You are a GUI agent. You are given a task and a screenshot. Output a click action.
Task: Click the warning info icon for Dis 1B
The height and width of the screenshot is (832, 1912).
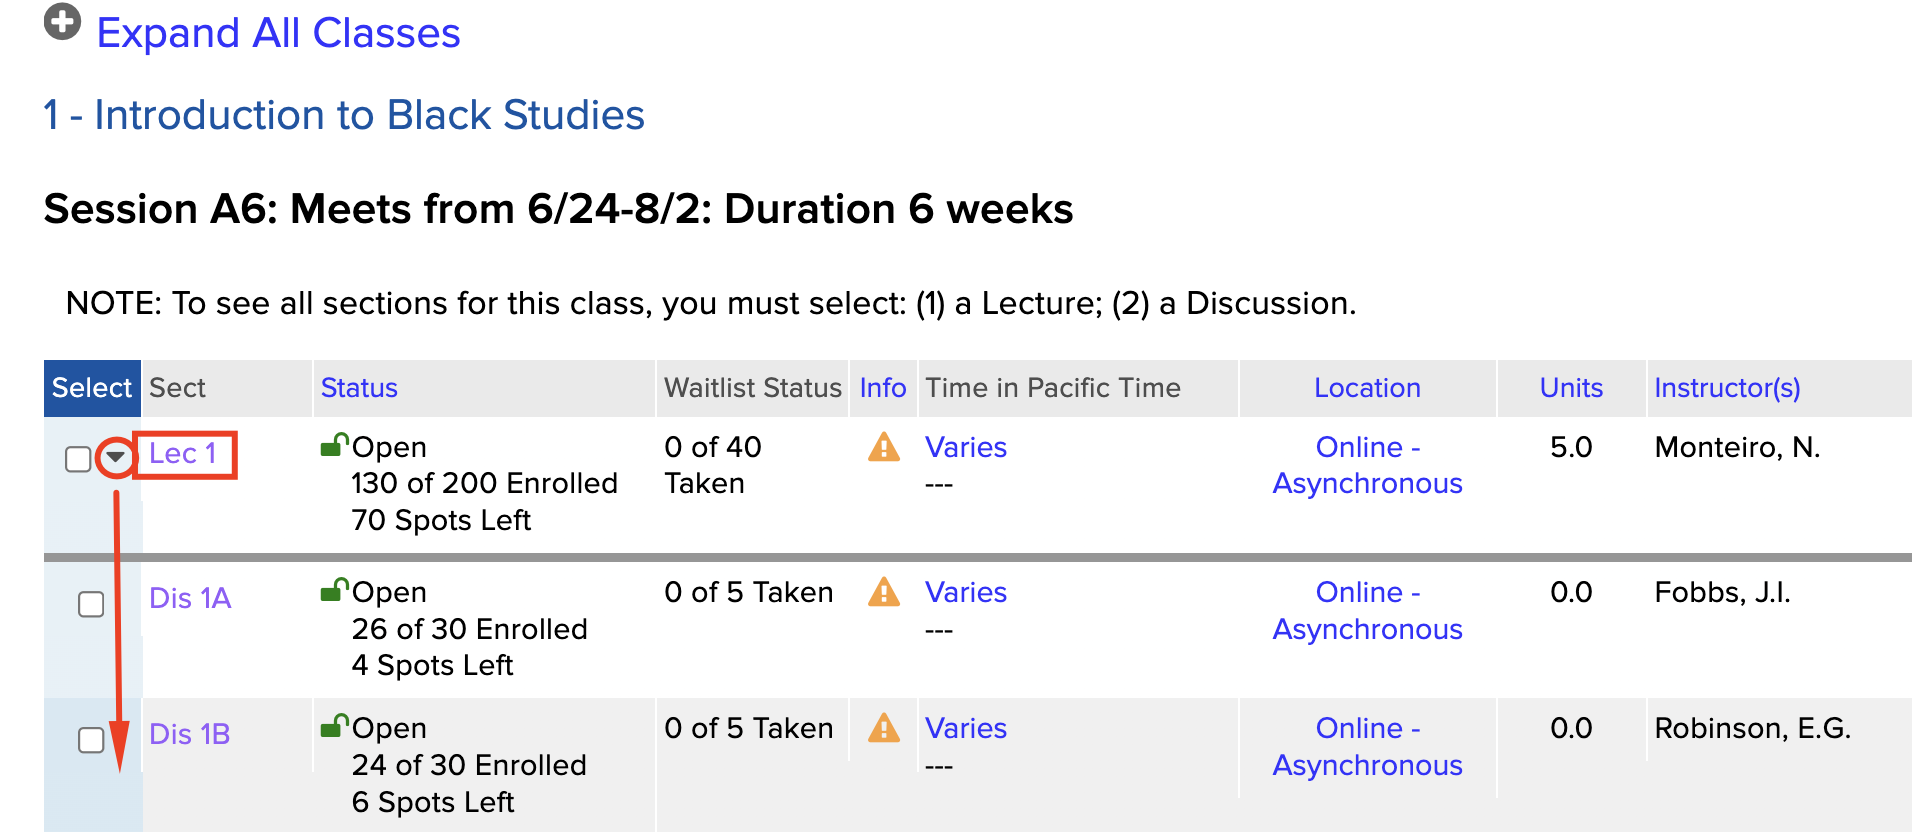(883, 728)
